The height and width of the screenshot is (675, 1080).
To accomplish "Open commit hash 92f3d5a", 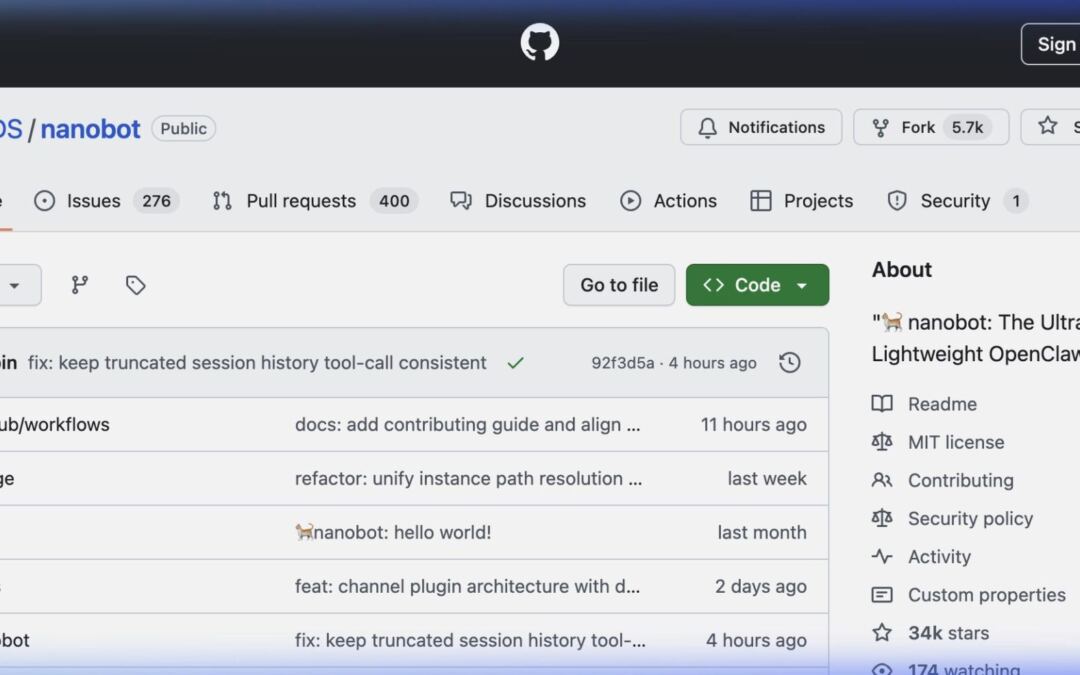I will (622, 363).
